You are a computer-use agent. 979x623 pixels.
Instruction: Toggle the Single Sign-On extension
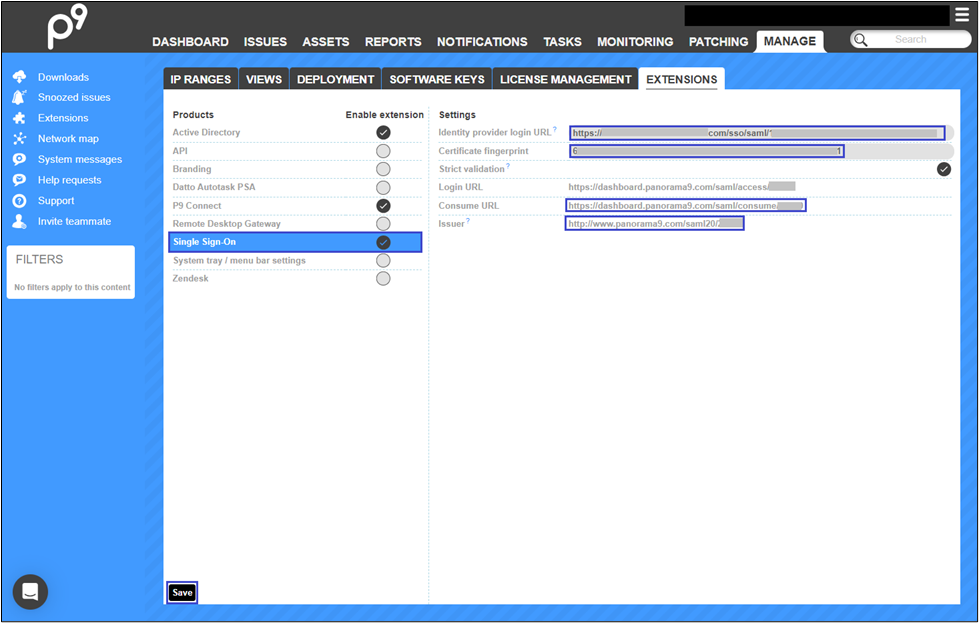383,242
